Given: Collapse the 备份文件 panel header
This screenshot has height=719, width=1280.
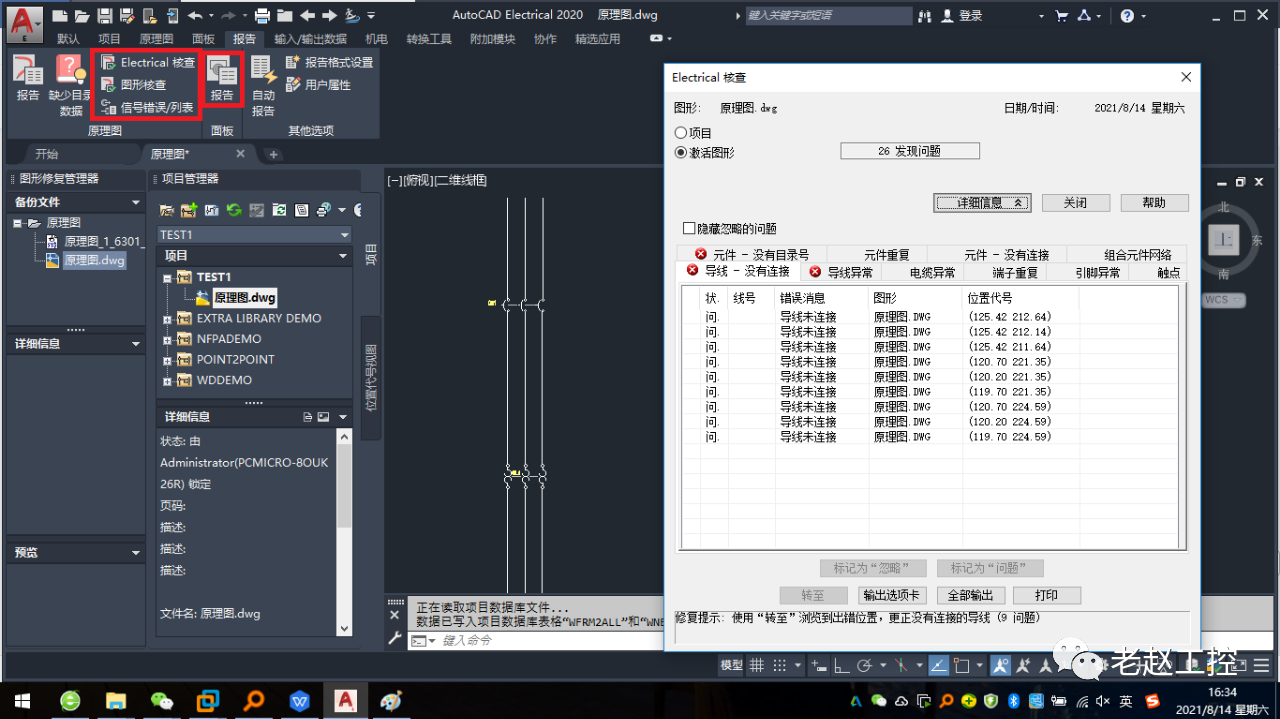Looking at the screenshot, I should [77, 202].
